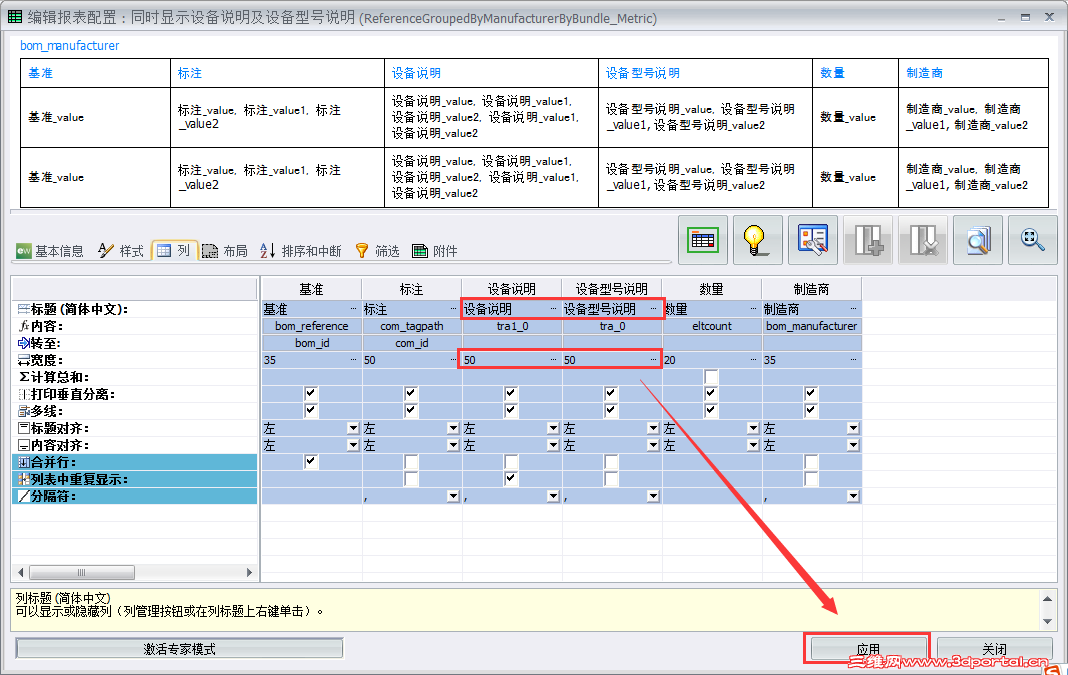Click the zoom magnifier icon
This screenshot has height=675, width=1068.
1031,239
